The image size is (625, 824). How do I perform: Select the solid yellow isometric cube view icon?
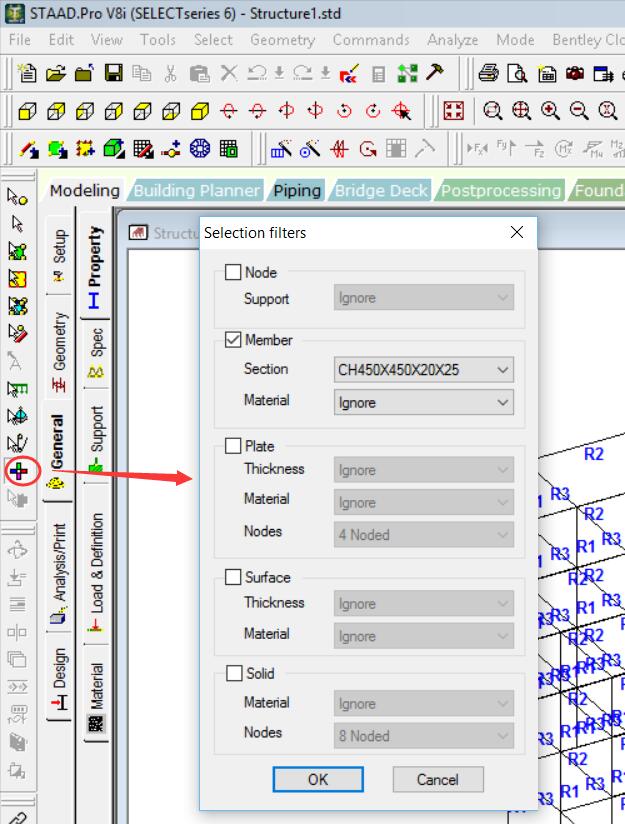(x=200, y=111)
